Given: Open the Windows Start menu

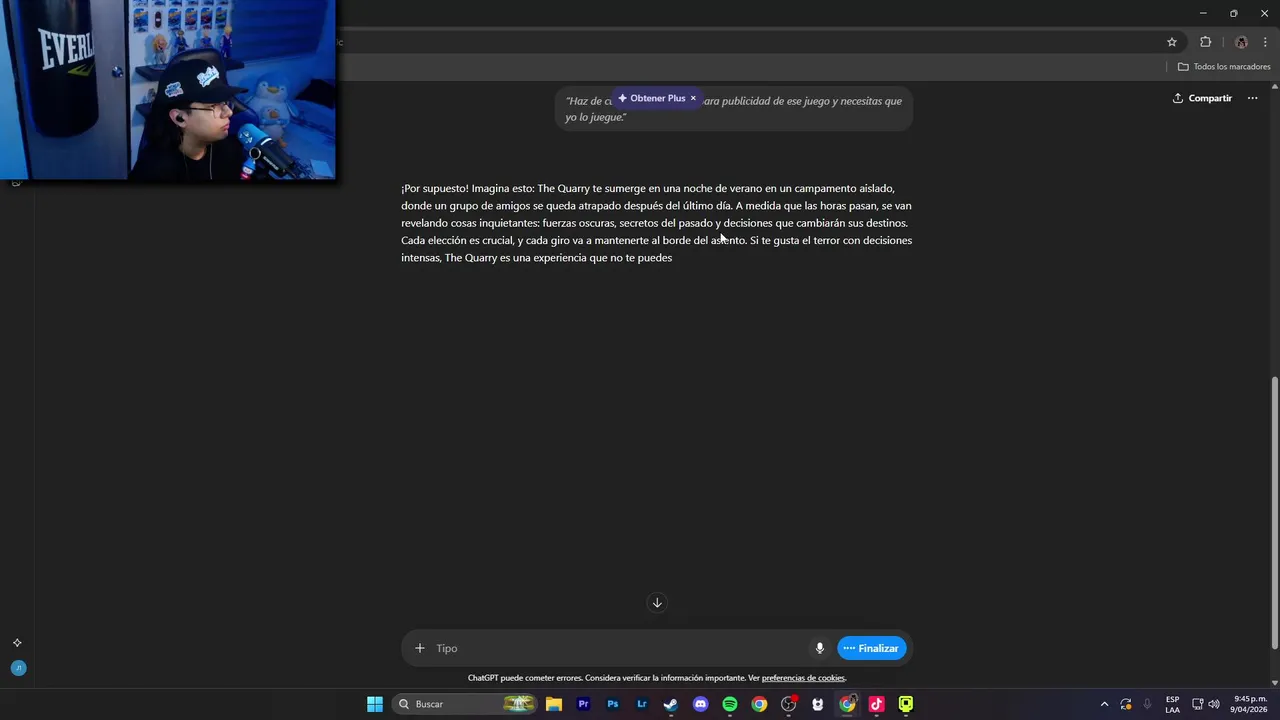Looking at the screenshot, I should coord(375,704).
